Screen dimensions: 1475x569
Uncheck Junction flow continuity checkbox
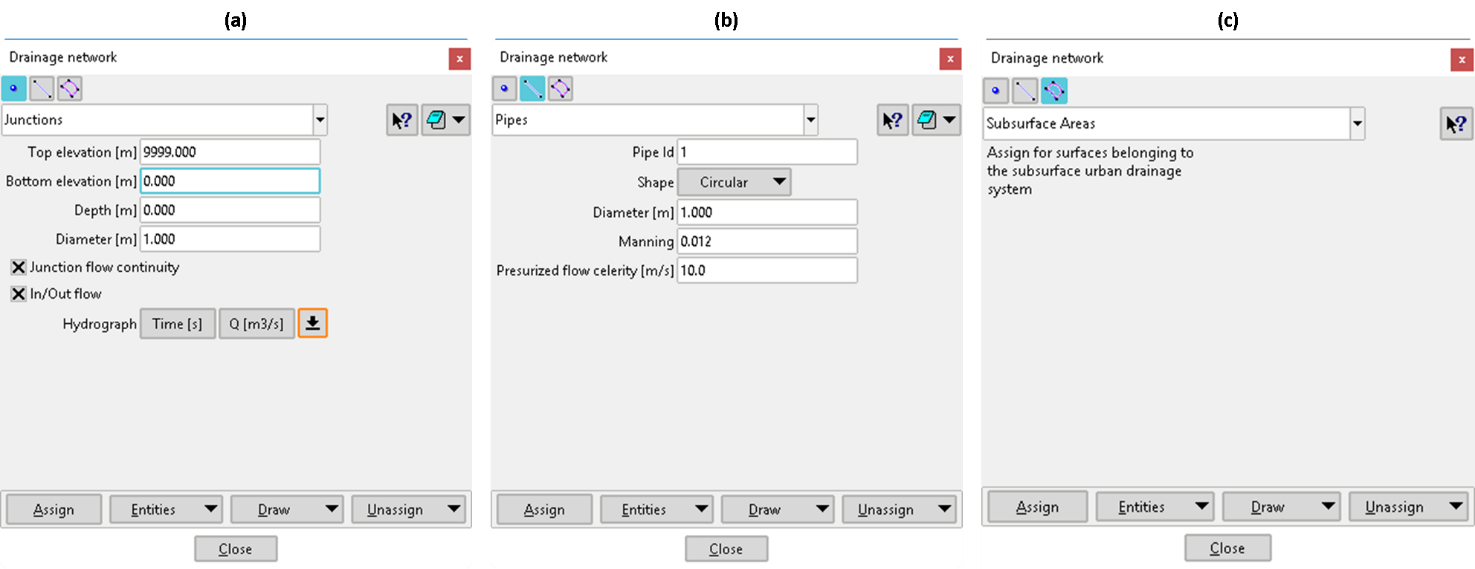coord(18,267)
